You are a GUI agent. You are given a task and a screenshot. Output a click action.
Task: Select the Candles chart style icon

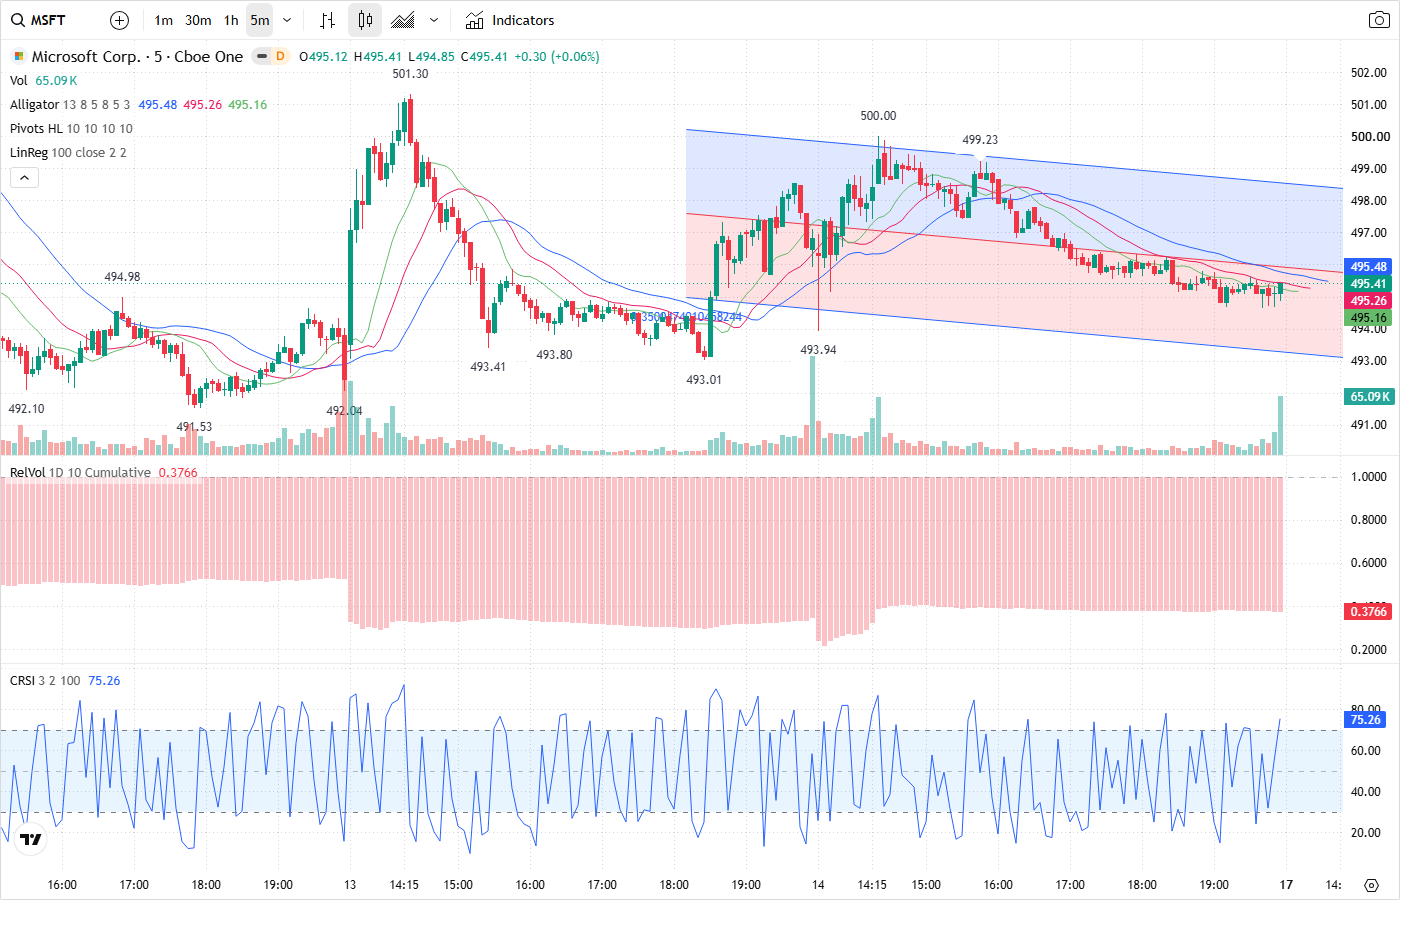(365, 20)
